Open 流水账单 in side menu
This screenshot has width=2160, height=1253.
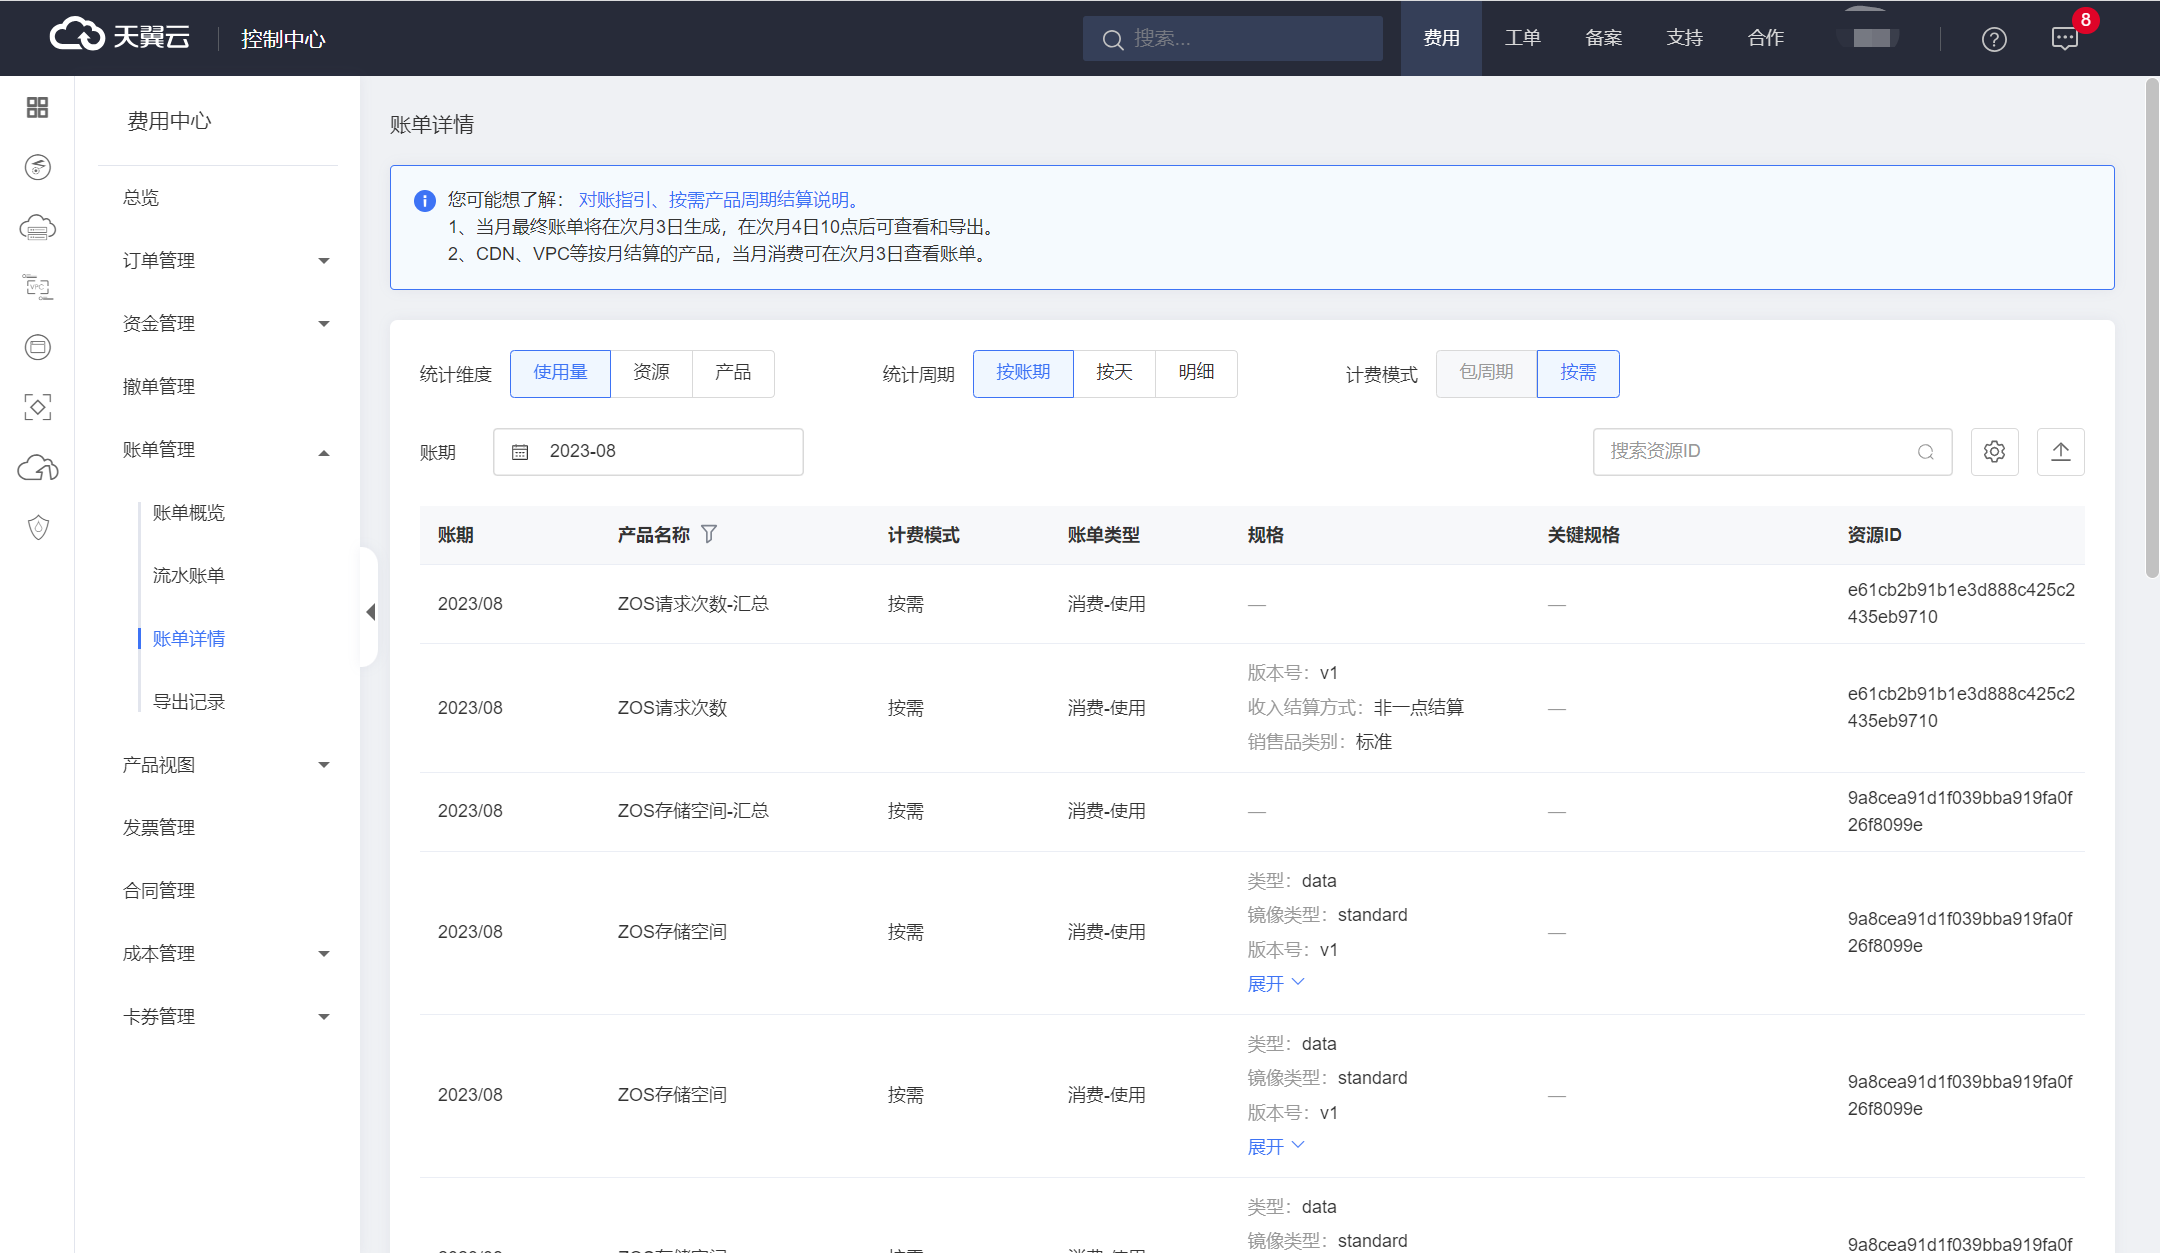(x=188, y=575)
